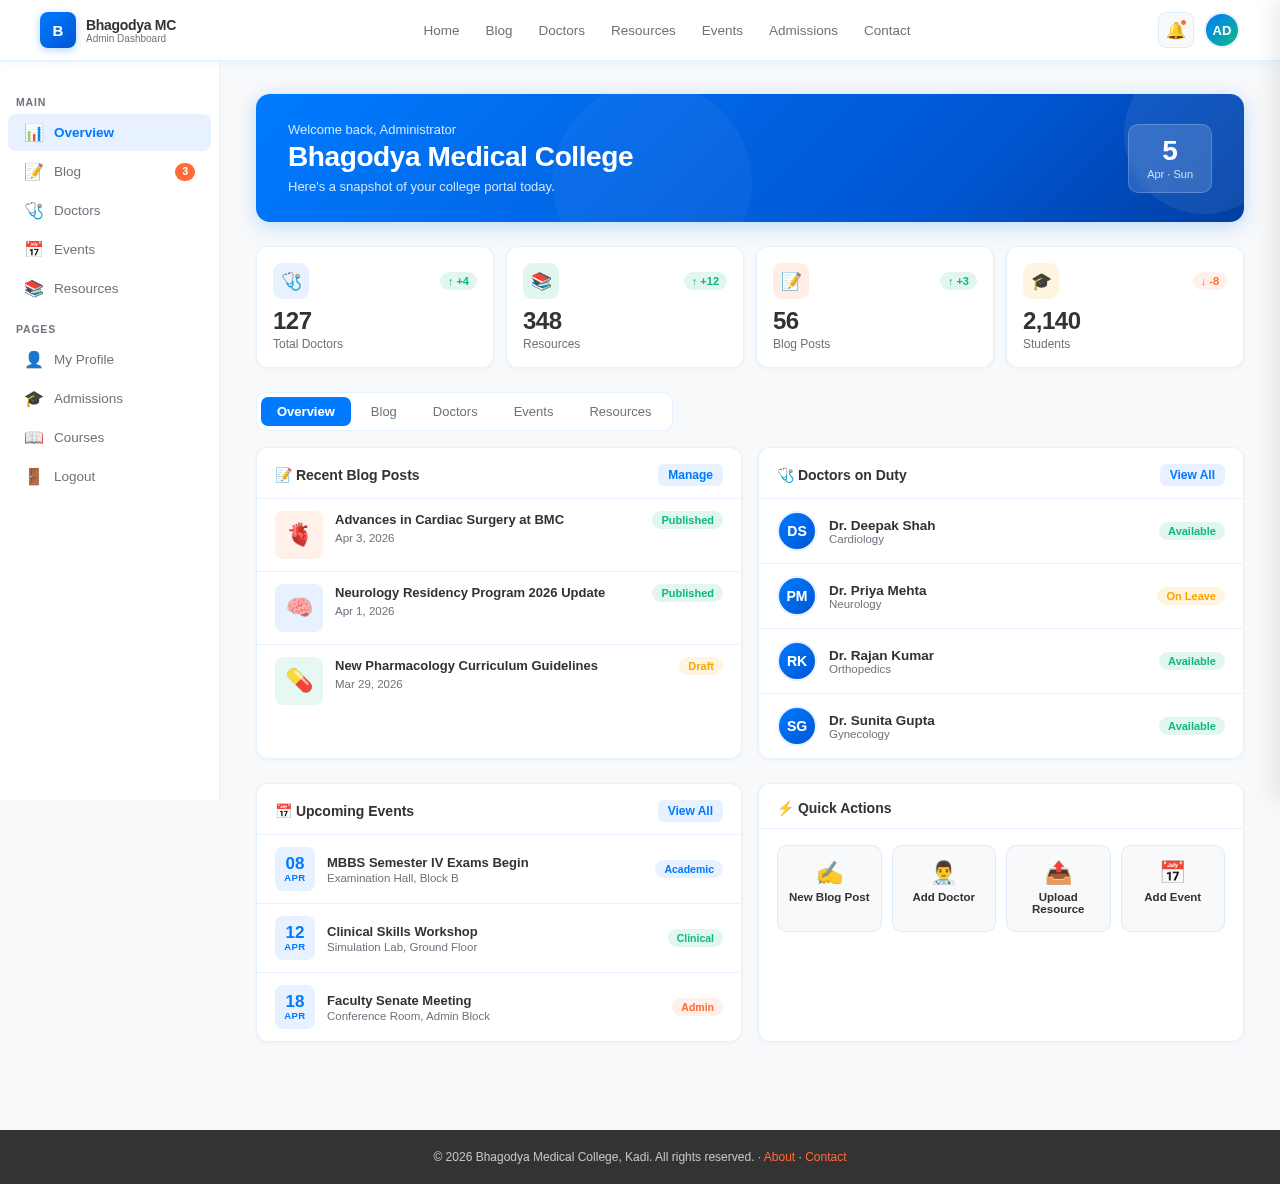Screen dimensions: 1280x1184
Task: Open Overview in the sidebar
Action: click(x=110, y=132)
